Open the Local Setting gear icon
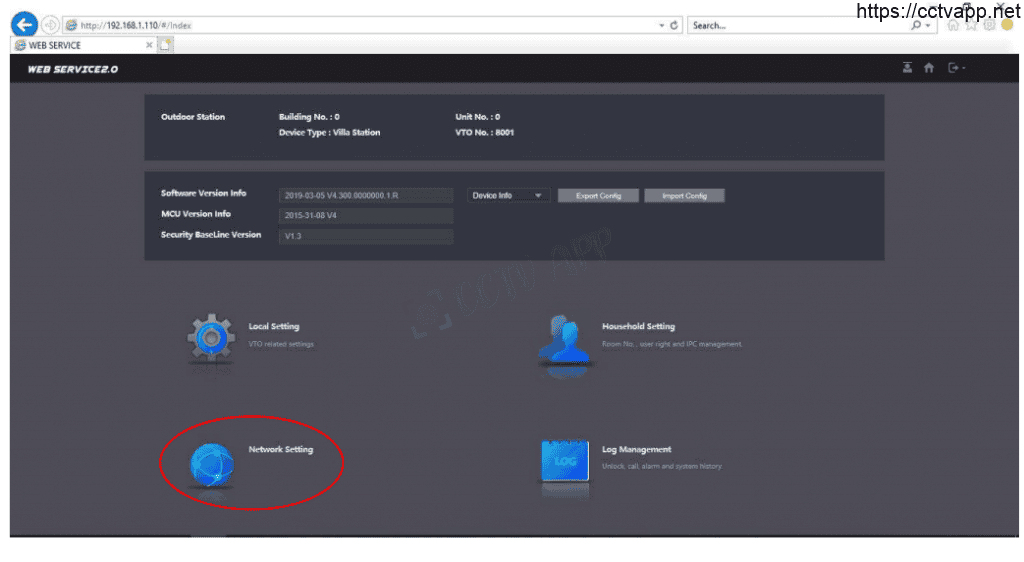 211,338
